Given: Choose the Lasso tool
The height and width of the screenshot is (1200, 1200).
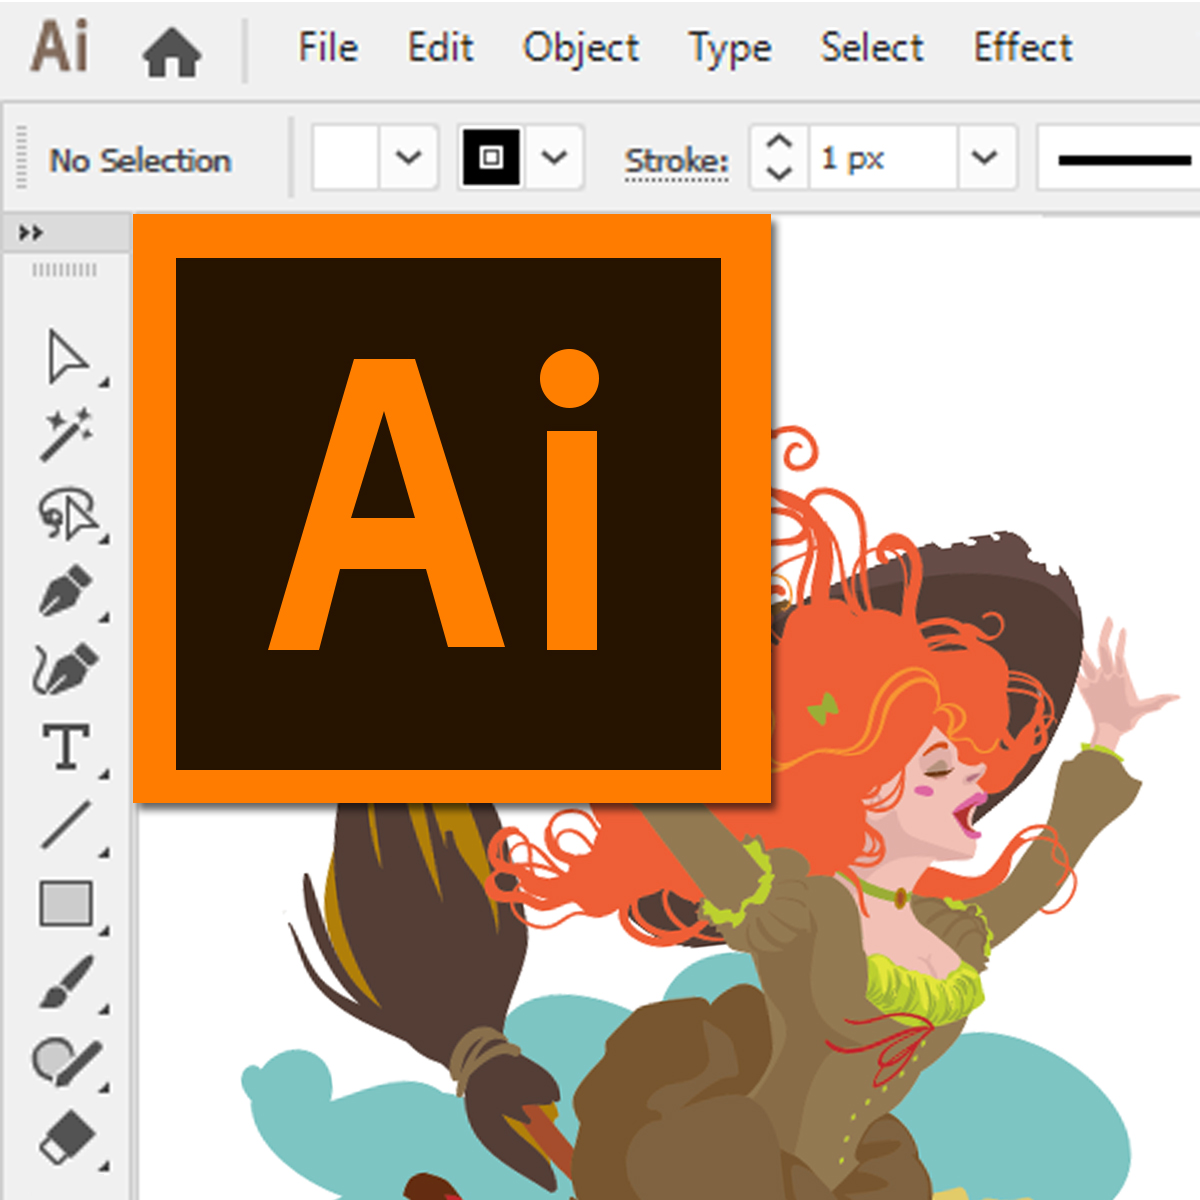Looking at the screenshot, I should (68, 512).
